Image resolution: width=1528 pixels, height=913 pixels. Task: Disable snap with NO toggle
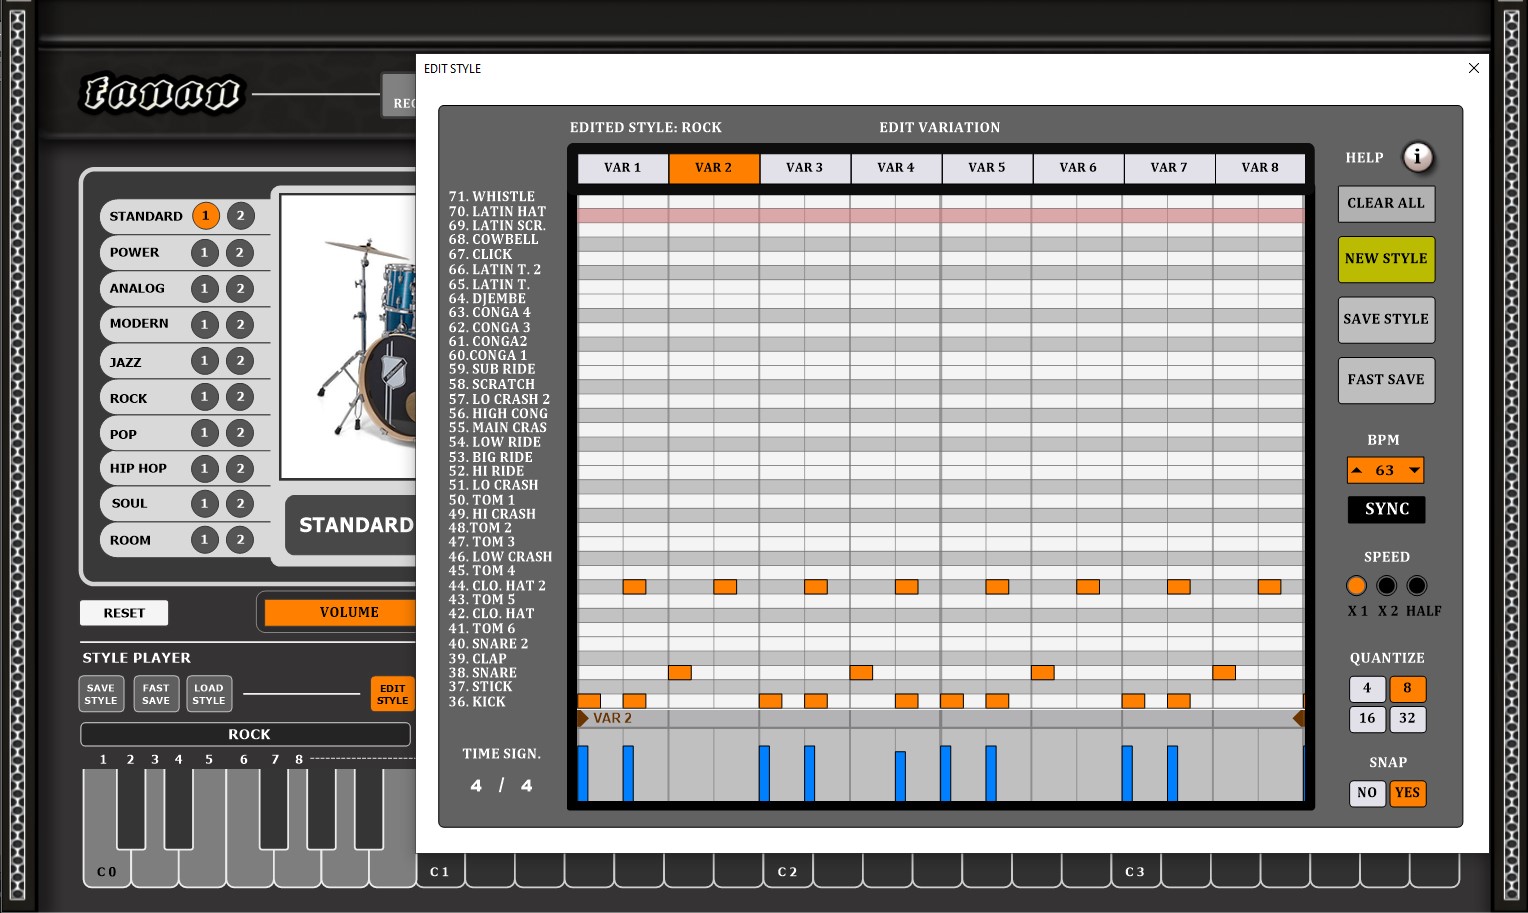pos(1367,793)
